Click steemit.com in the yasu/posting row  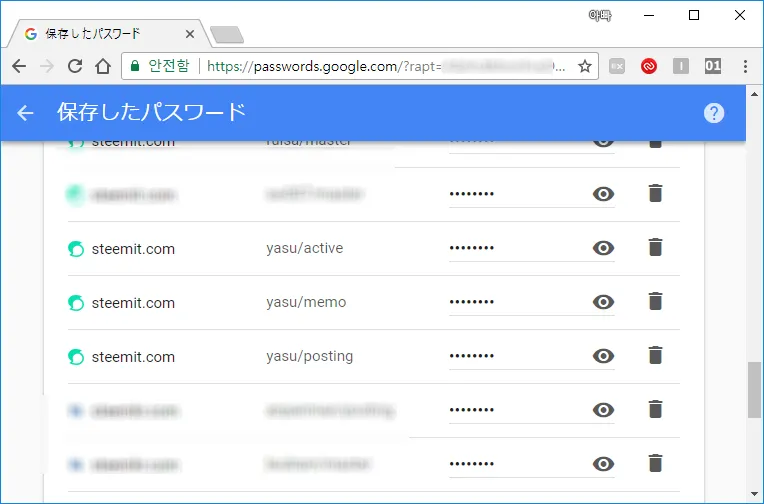pyautogui.click(x=133, y=357)
